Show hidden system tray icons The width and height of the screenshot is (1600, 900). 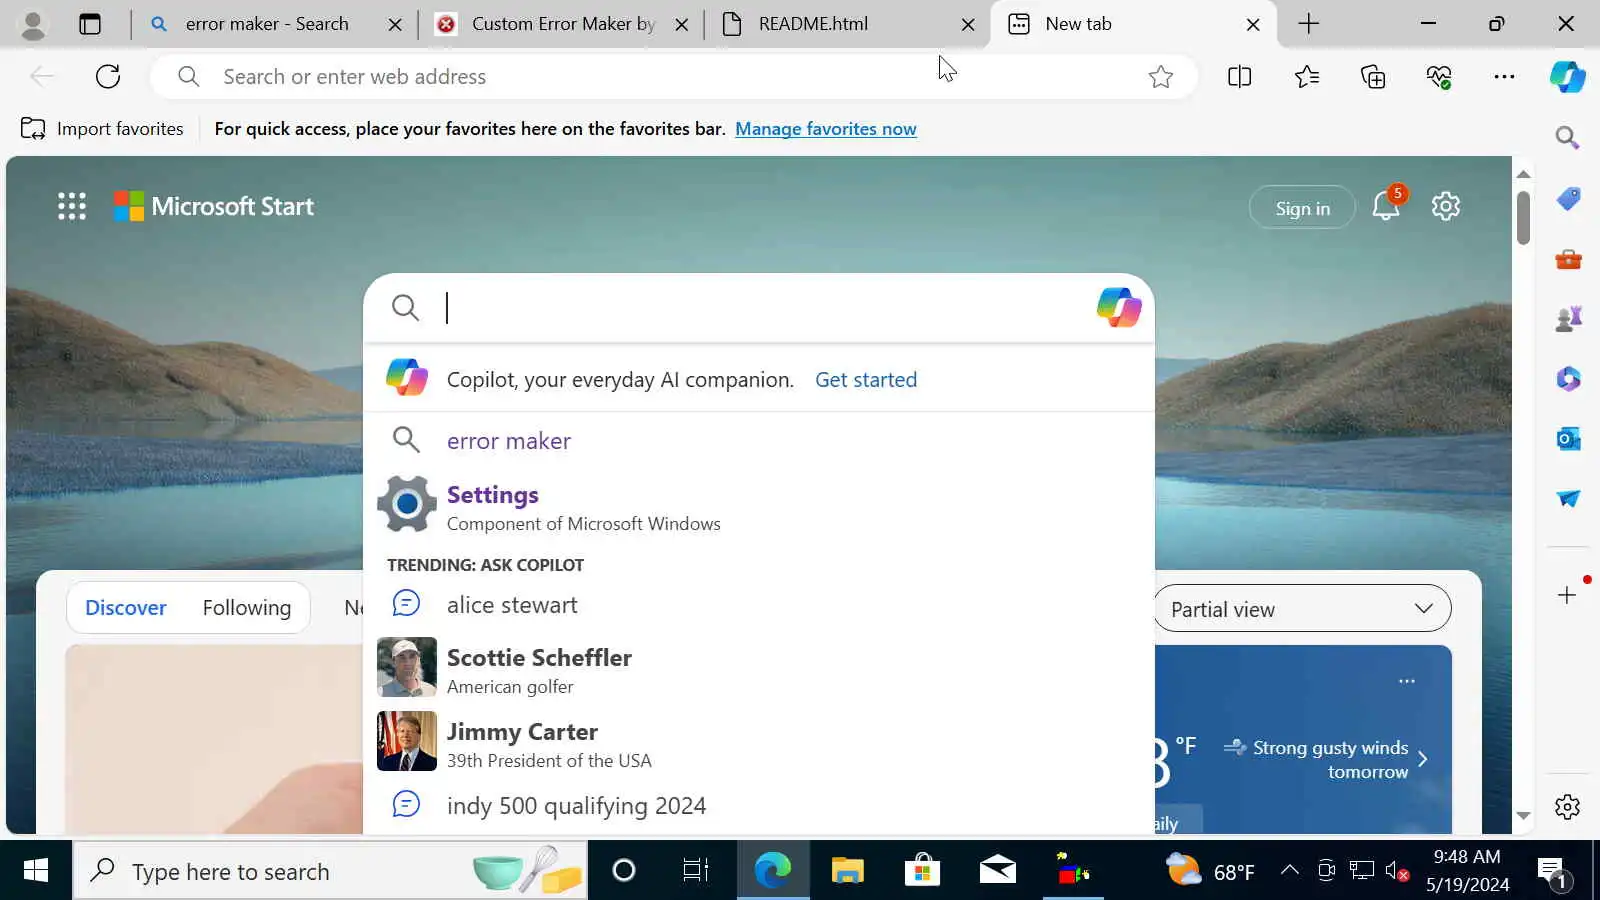pos(1290,870)
